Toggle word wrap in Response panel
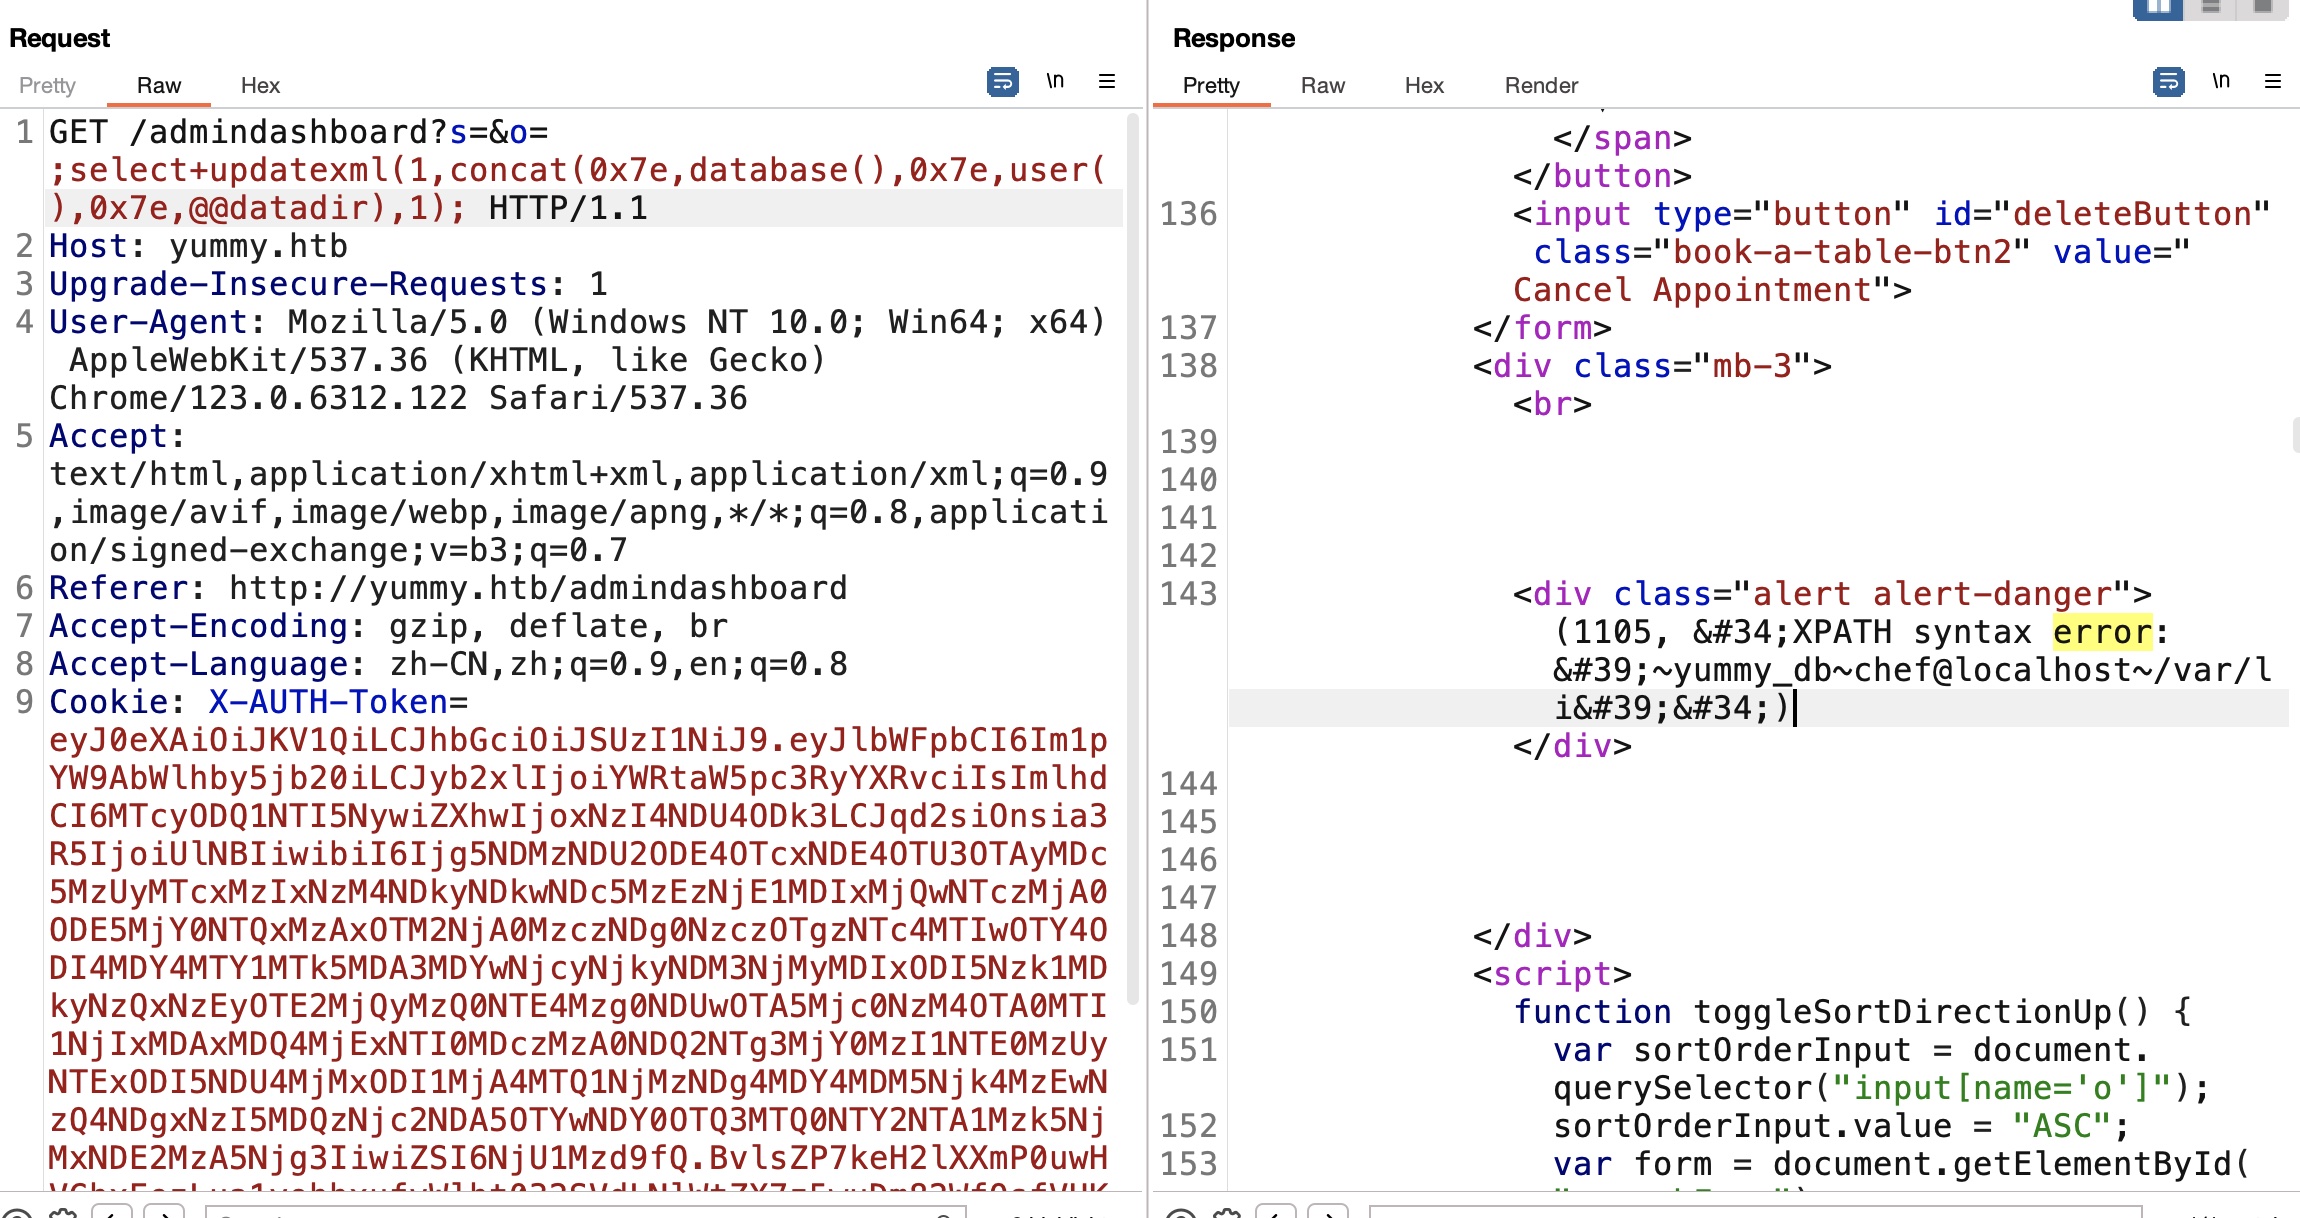Image resolution: width=2300 pixels, height=1218 pixels. 2168,81
